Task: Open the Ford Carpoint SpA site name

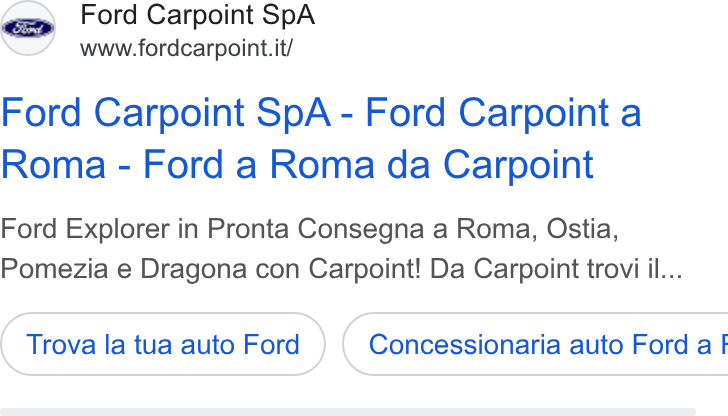Action: [x=197, y=15]
